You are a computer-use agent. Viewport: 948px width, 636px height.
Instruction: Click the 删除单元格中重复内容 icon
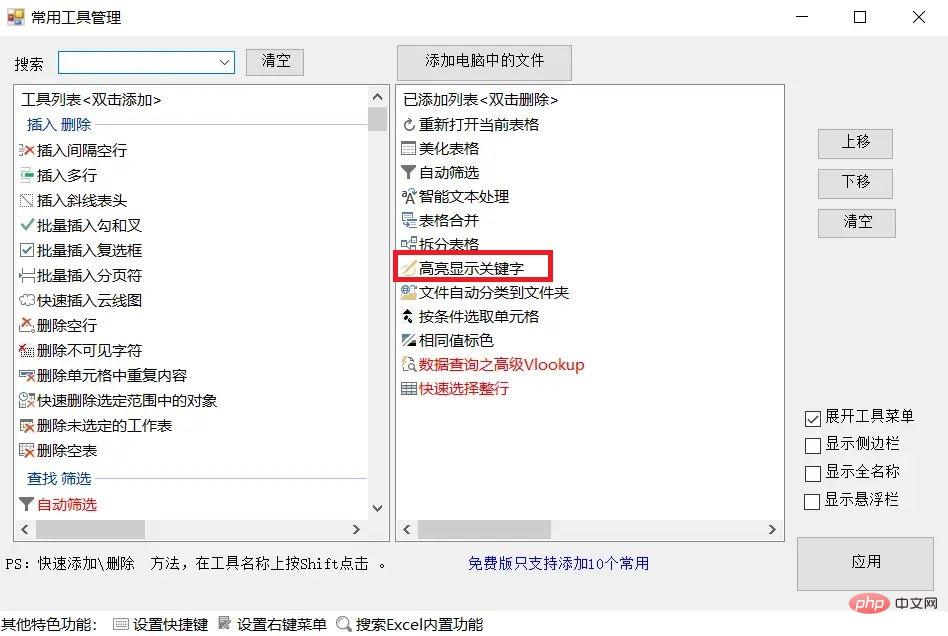tap(27, 375)
